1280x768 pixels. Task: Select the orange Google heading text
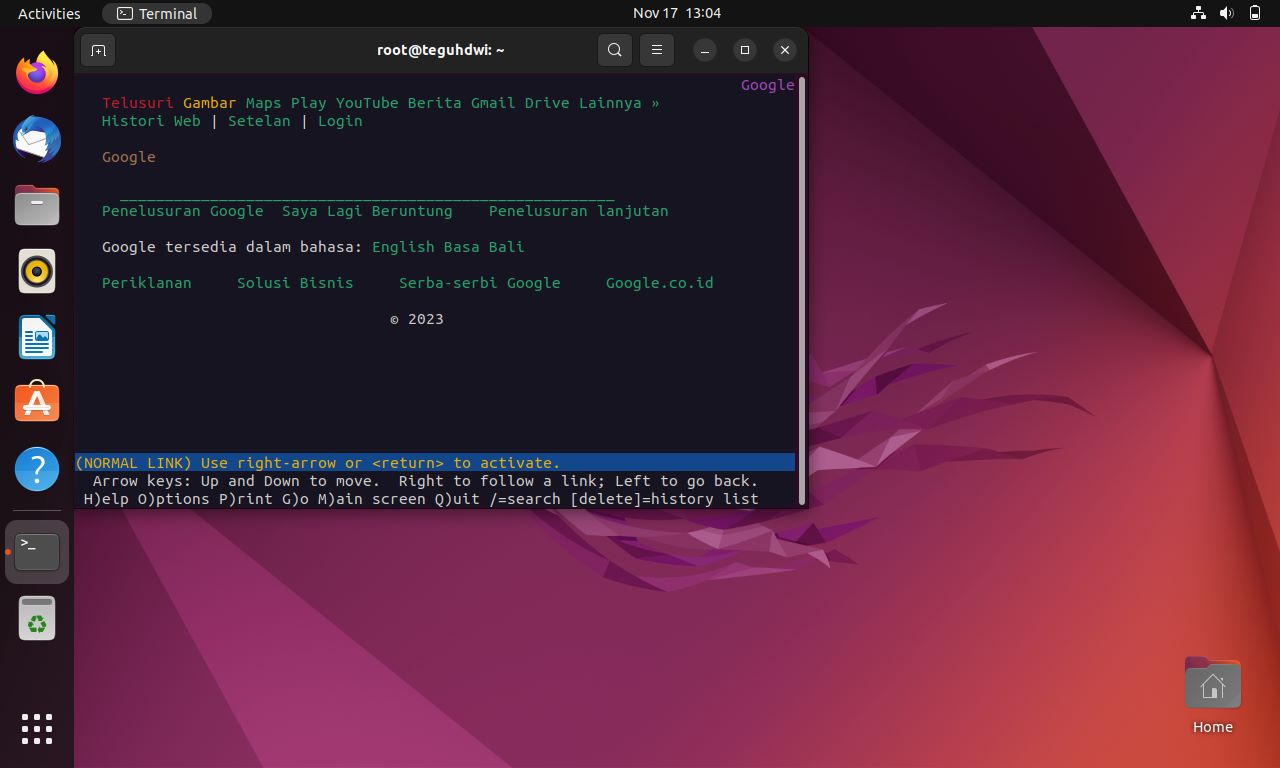(129, 157)
